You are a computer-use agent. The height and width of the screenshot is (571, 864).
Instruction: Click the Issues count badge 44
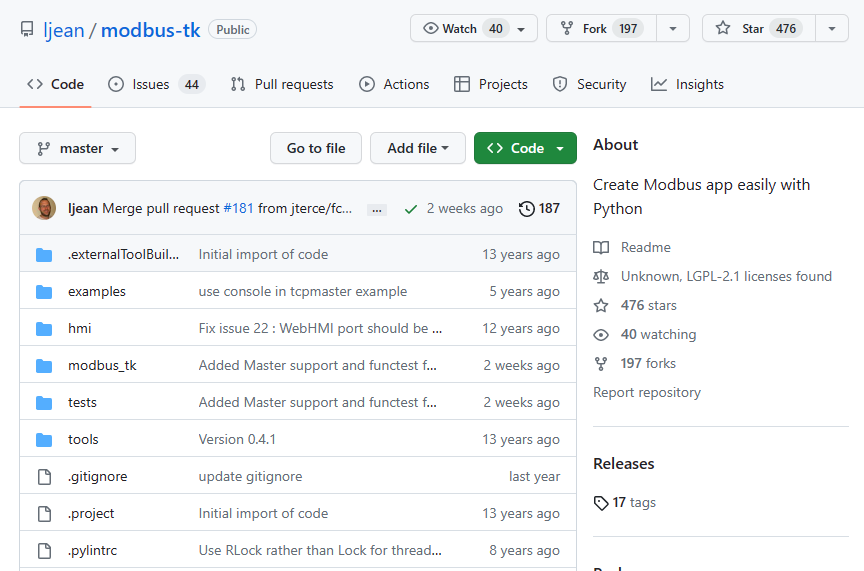191,84
